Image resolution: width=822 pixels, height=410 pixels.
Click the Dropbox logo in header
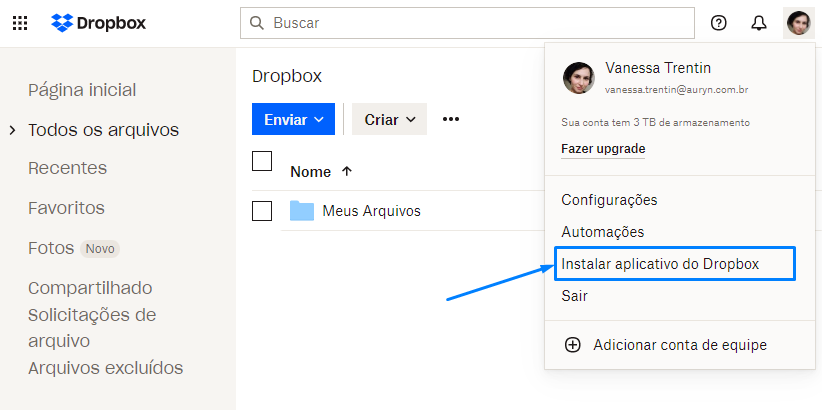(99, 23)
